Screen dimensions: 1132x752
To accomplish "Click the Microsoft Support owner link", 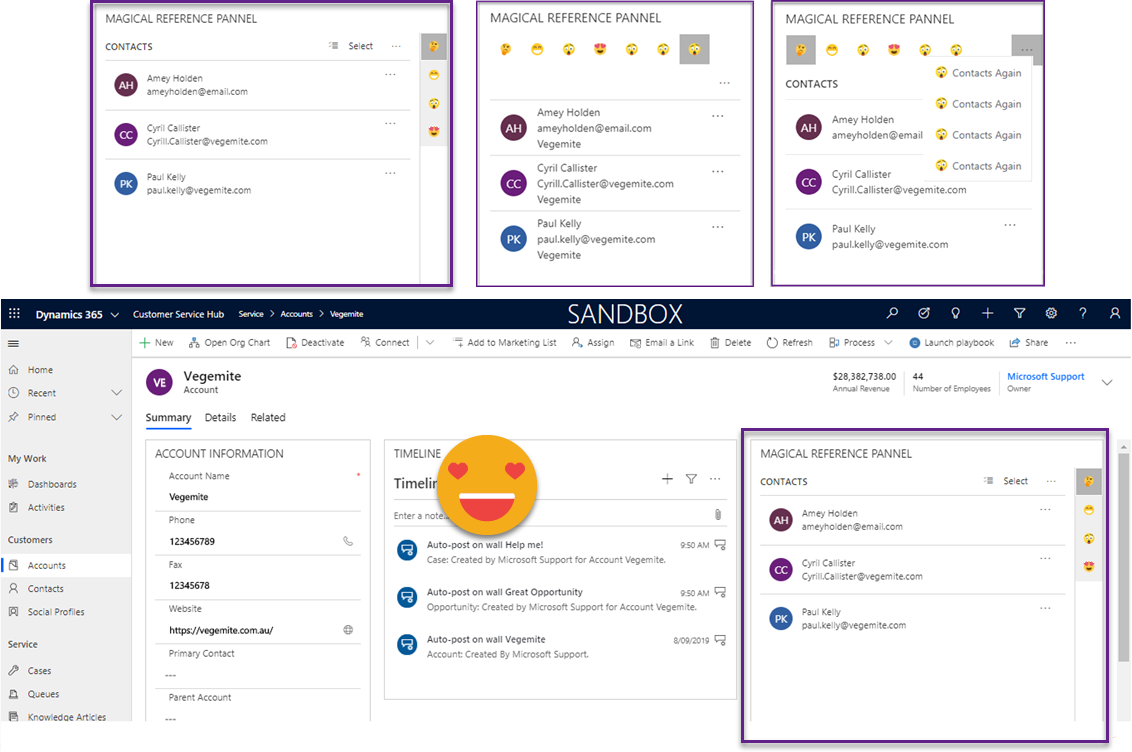I will 1045,377.
